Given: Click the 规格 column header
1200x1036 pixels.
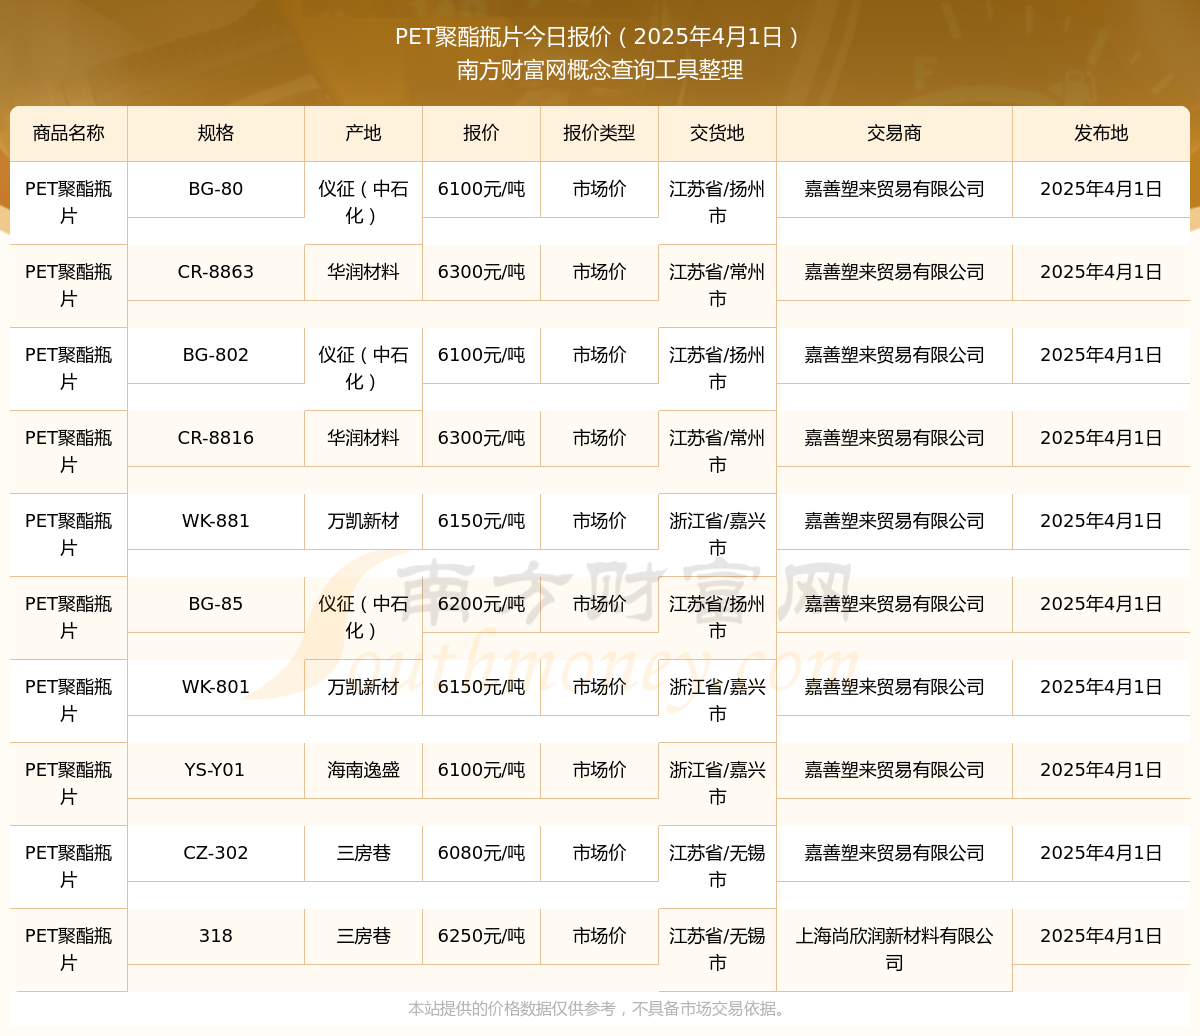Looking at the screenshot, I should (x=216, y=133).
